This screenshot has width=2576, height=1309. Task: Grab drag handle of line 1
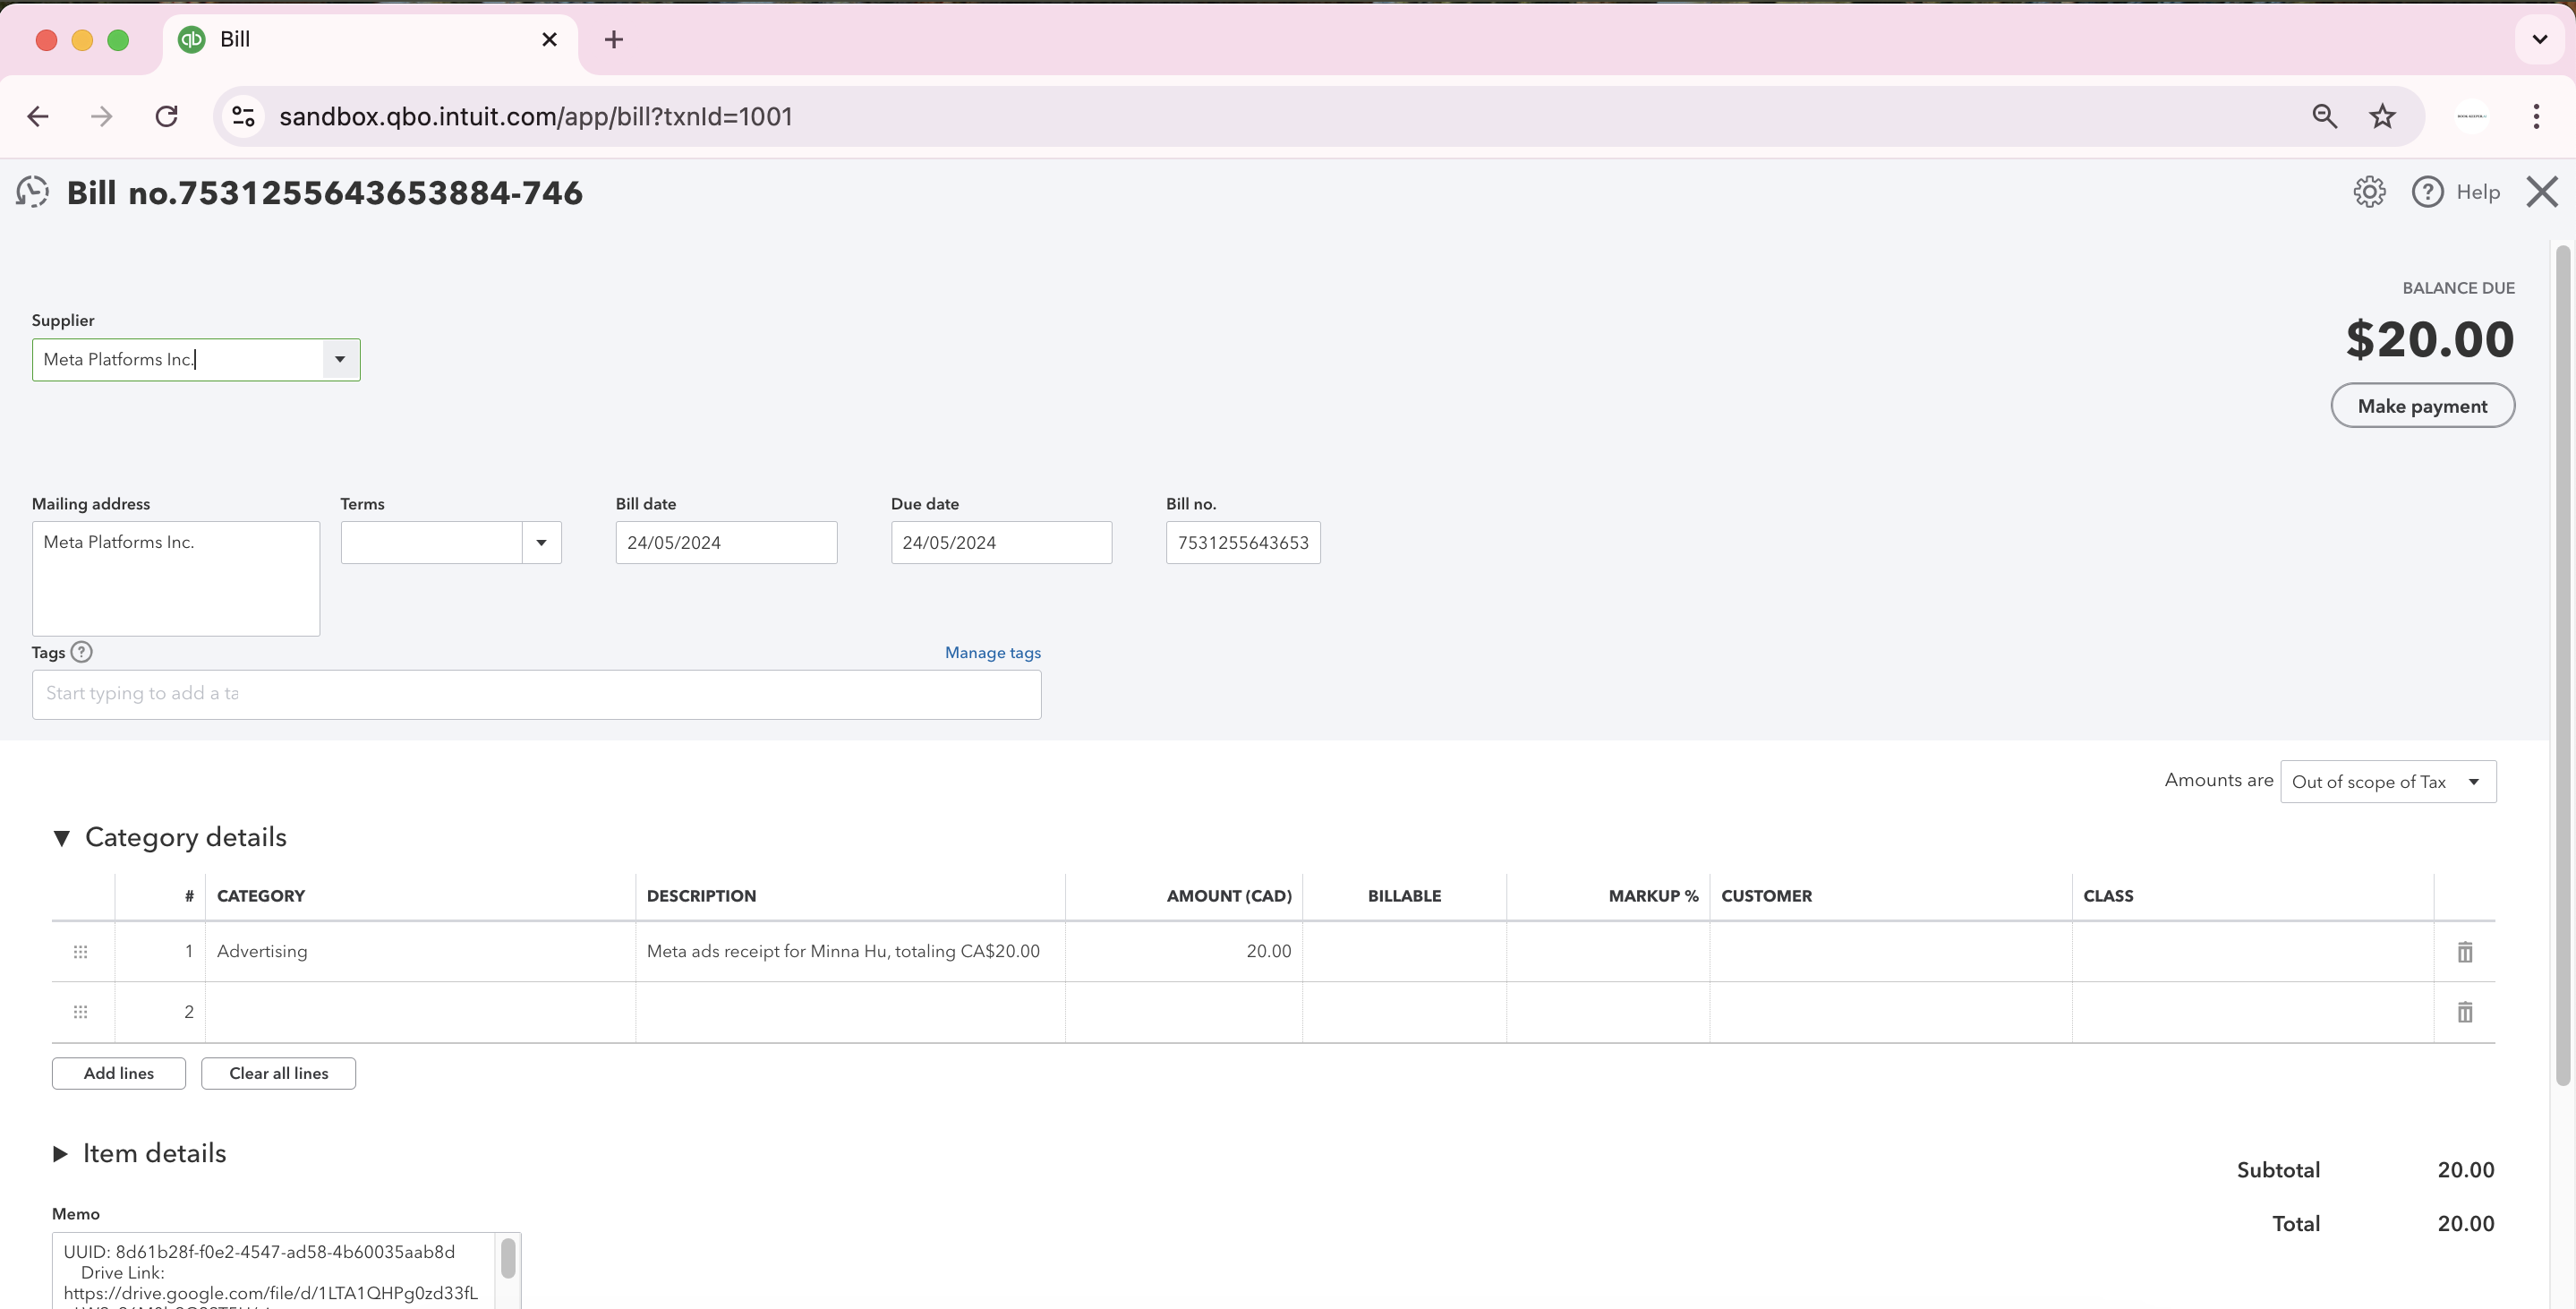tap(81, 952)
